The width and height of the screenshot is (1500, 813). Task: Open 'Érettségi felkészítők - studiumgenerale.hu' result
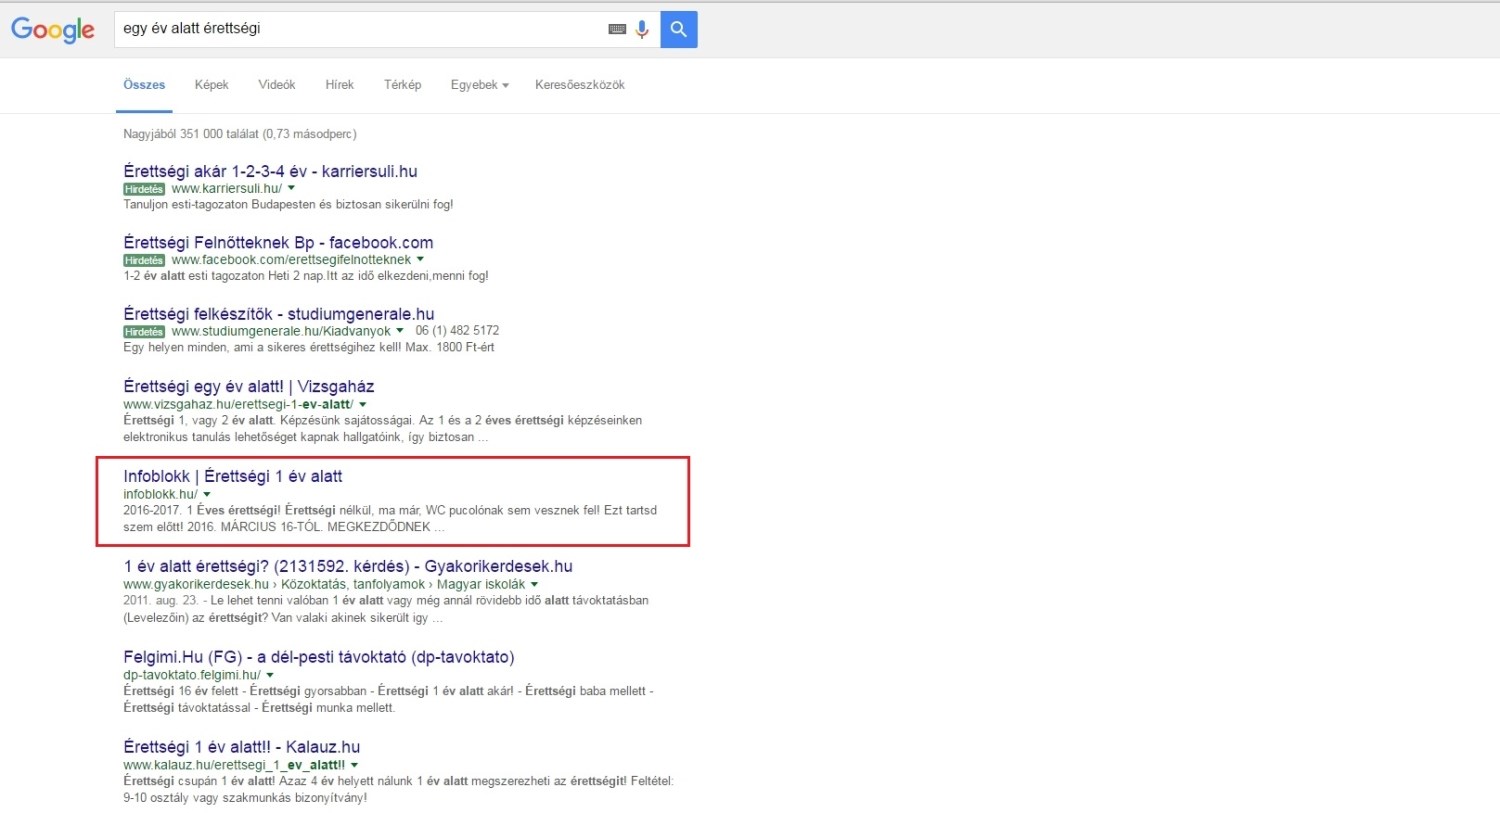[x=279, y=314]
